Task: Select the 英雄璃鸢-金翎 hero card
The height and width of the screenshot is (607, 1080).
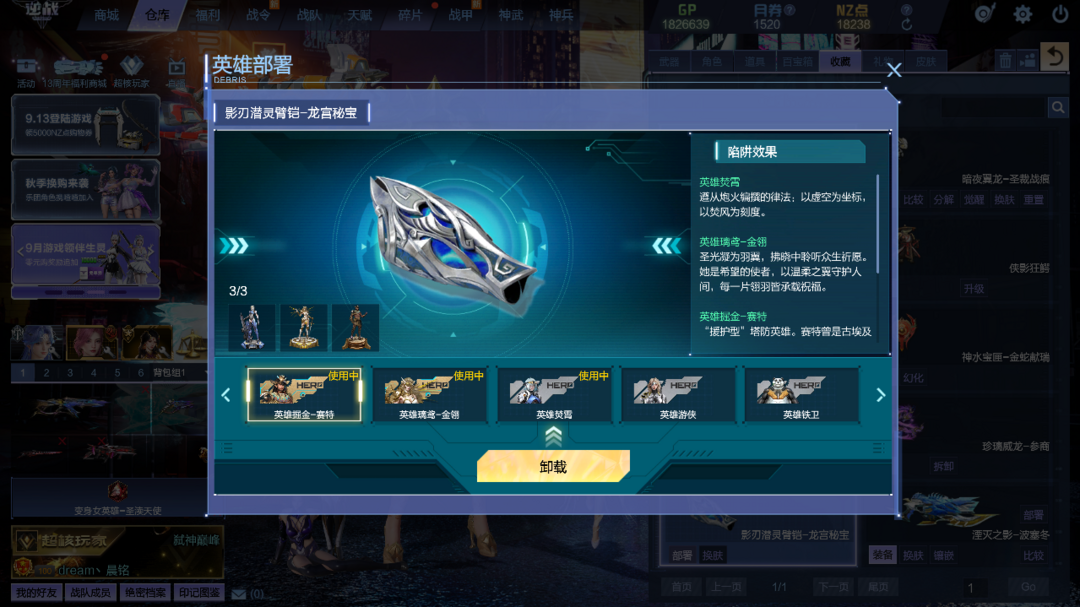Action: (429, 394)
